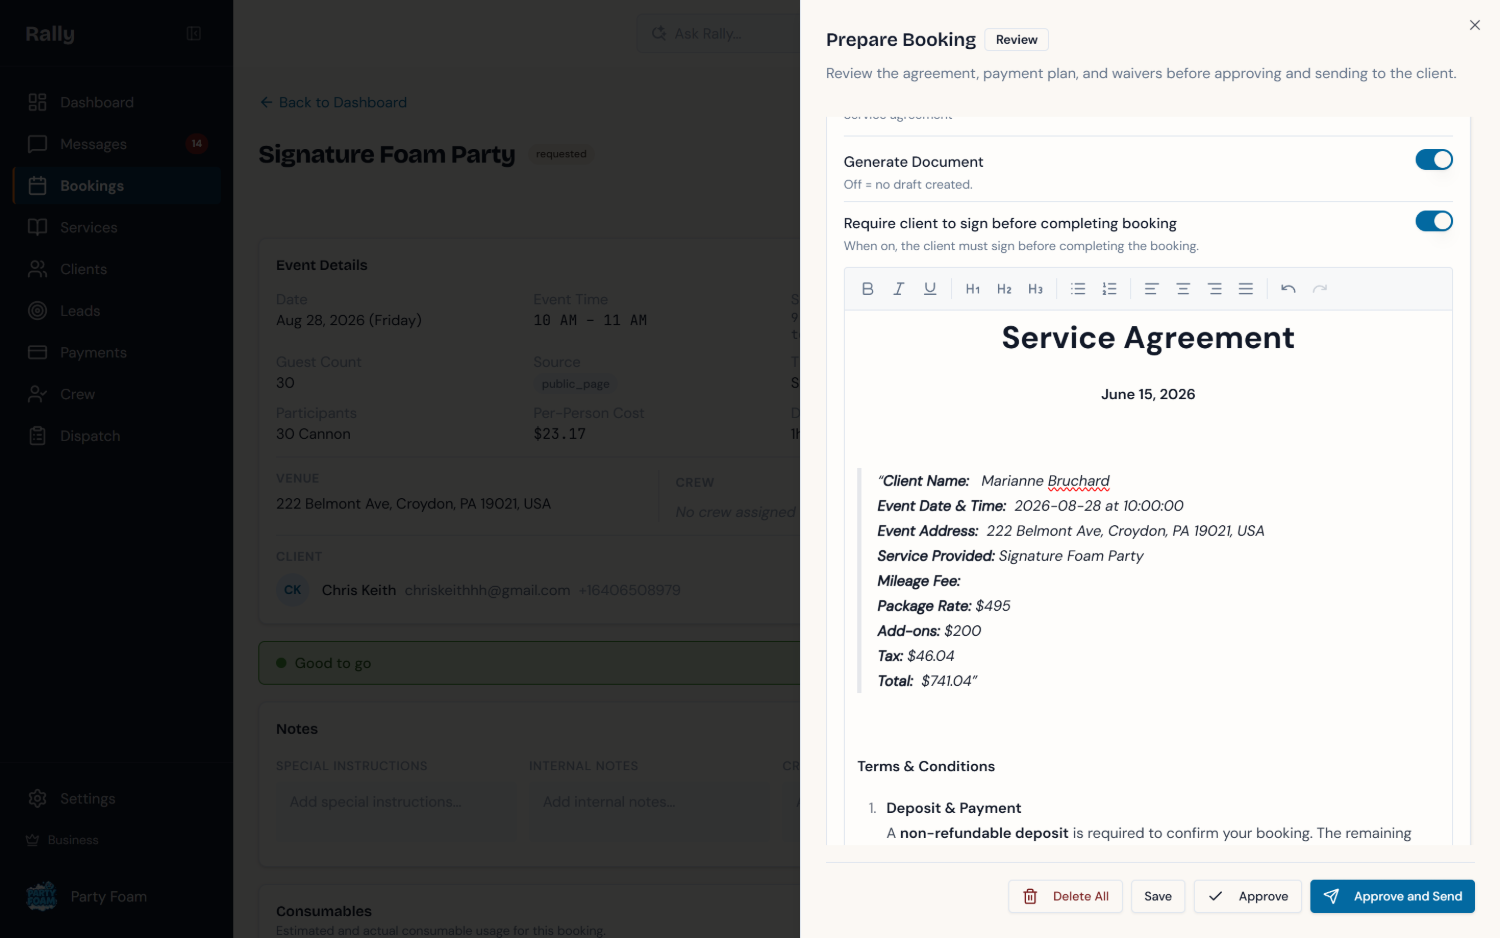Screen dimensions: 1500x938
Task: Click the Package Rate $495 line
Action: tap(944, 606)
